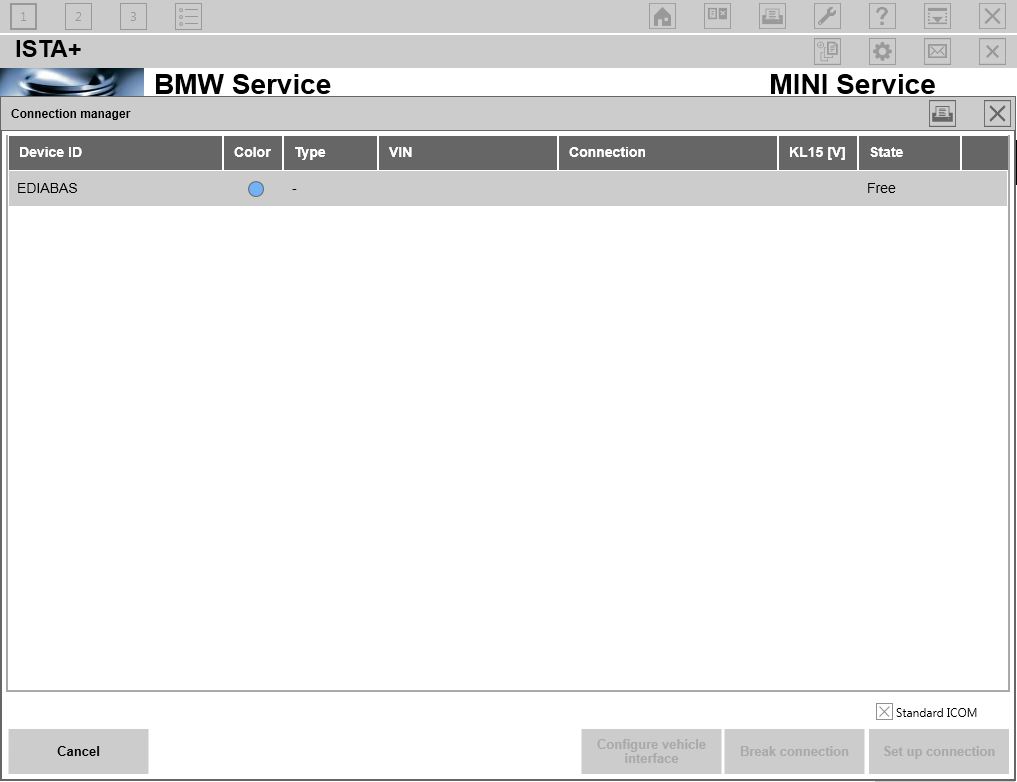The height and width of the screenshot is (782, 1017).
Task: Open the minimize-to-tray dropdown icon
Action: (937, 16)
